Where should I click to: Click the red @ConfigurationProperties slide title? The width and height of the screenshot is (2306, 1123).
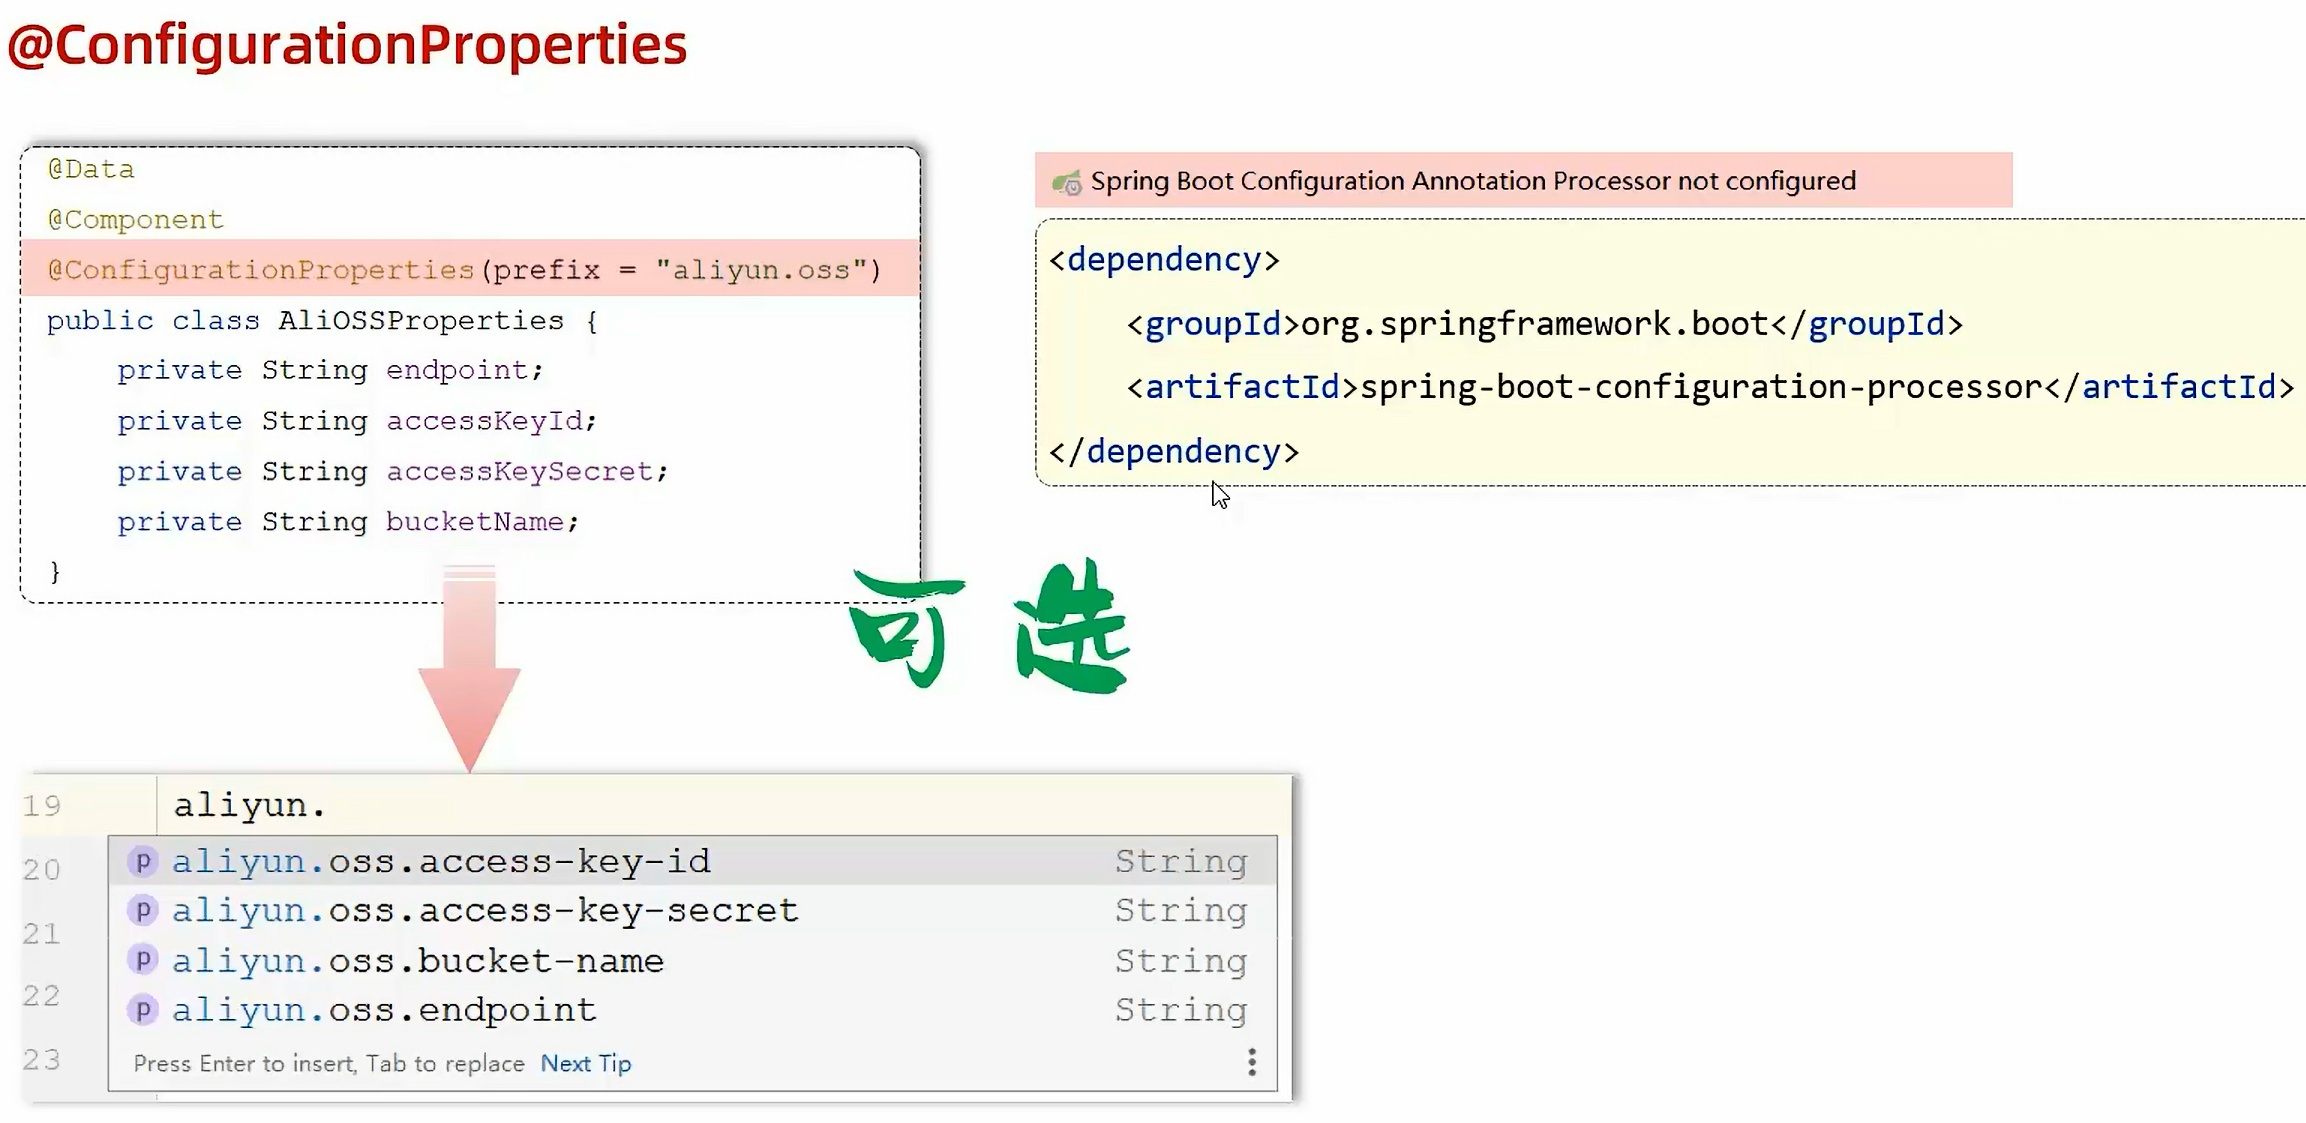coord(347,45)
